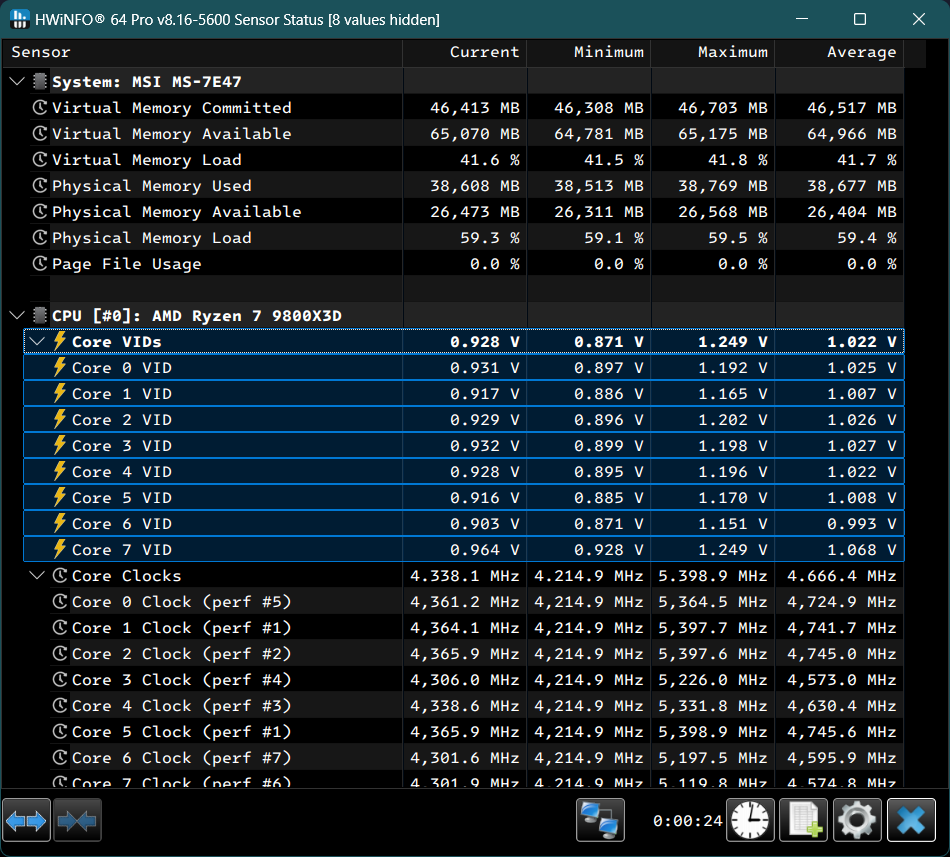950x857 pixels.
Task: Click the lightning icon beside Core 7 VID
Action: 59,549
